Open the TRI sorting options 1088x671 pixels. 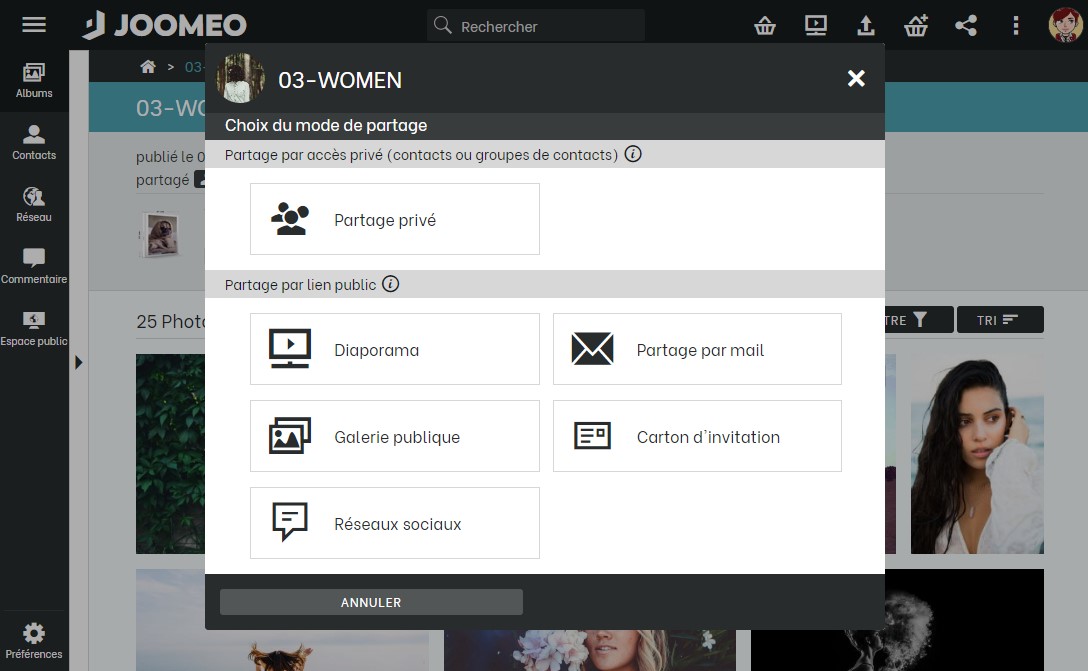point(1000,319)
